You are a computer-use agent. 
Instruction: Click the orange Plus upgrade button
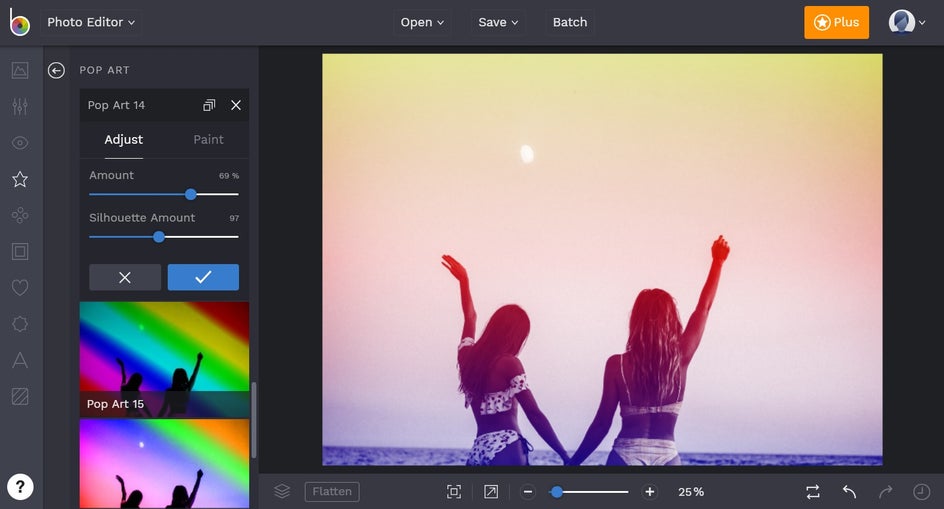point(836,22)
